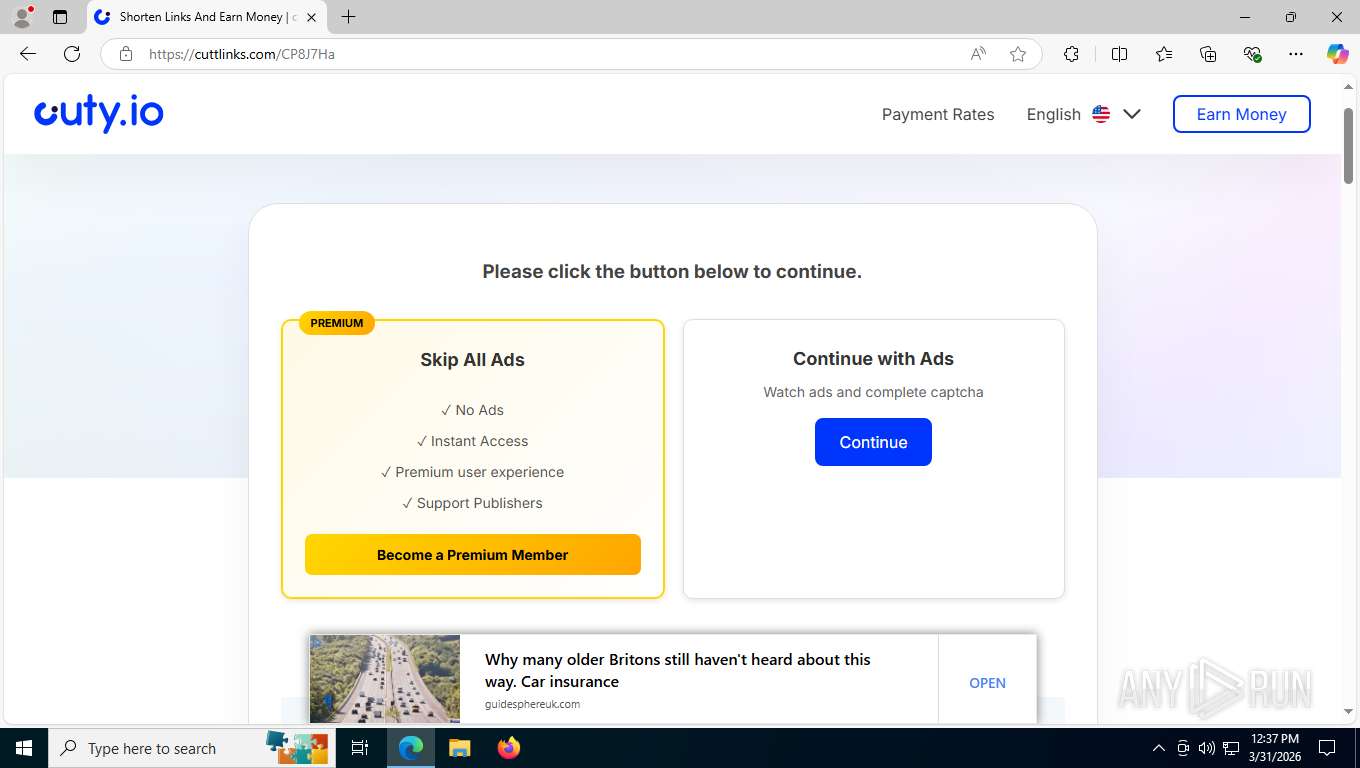Screen dimensions: 1360x768
Task: Close the Shorten Links And Earn Money tab
Action: (312, 17)
